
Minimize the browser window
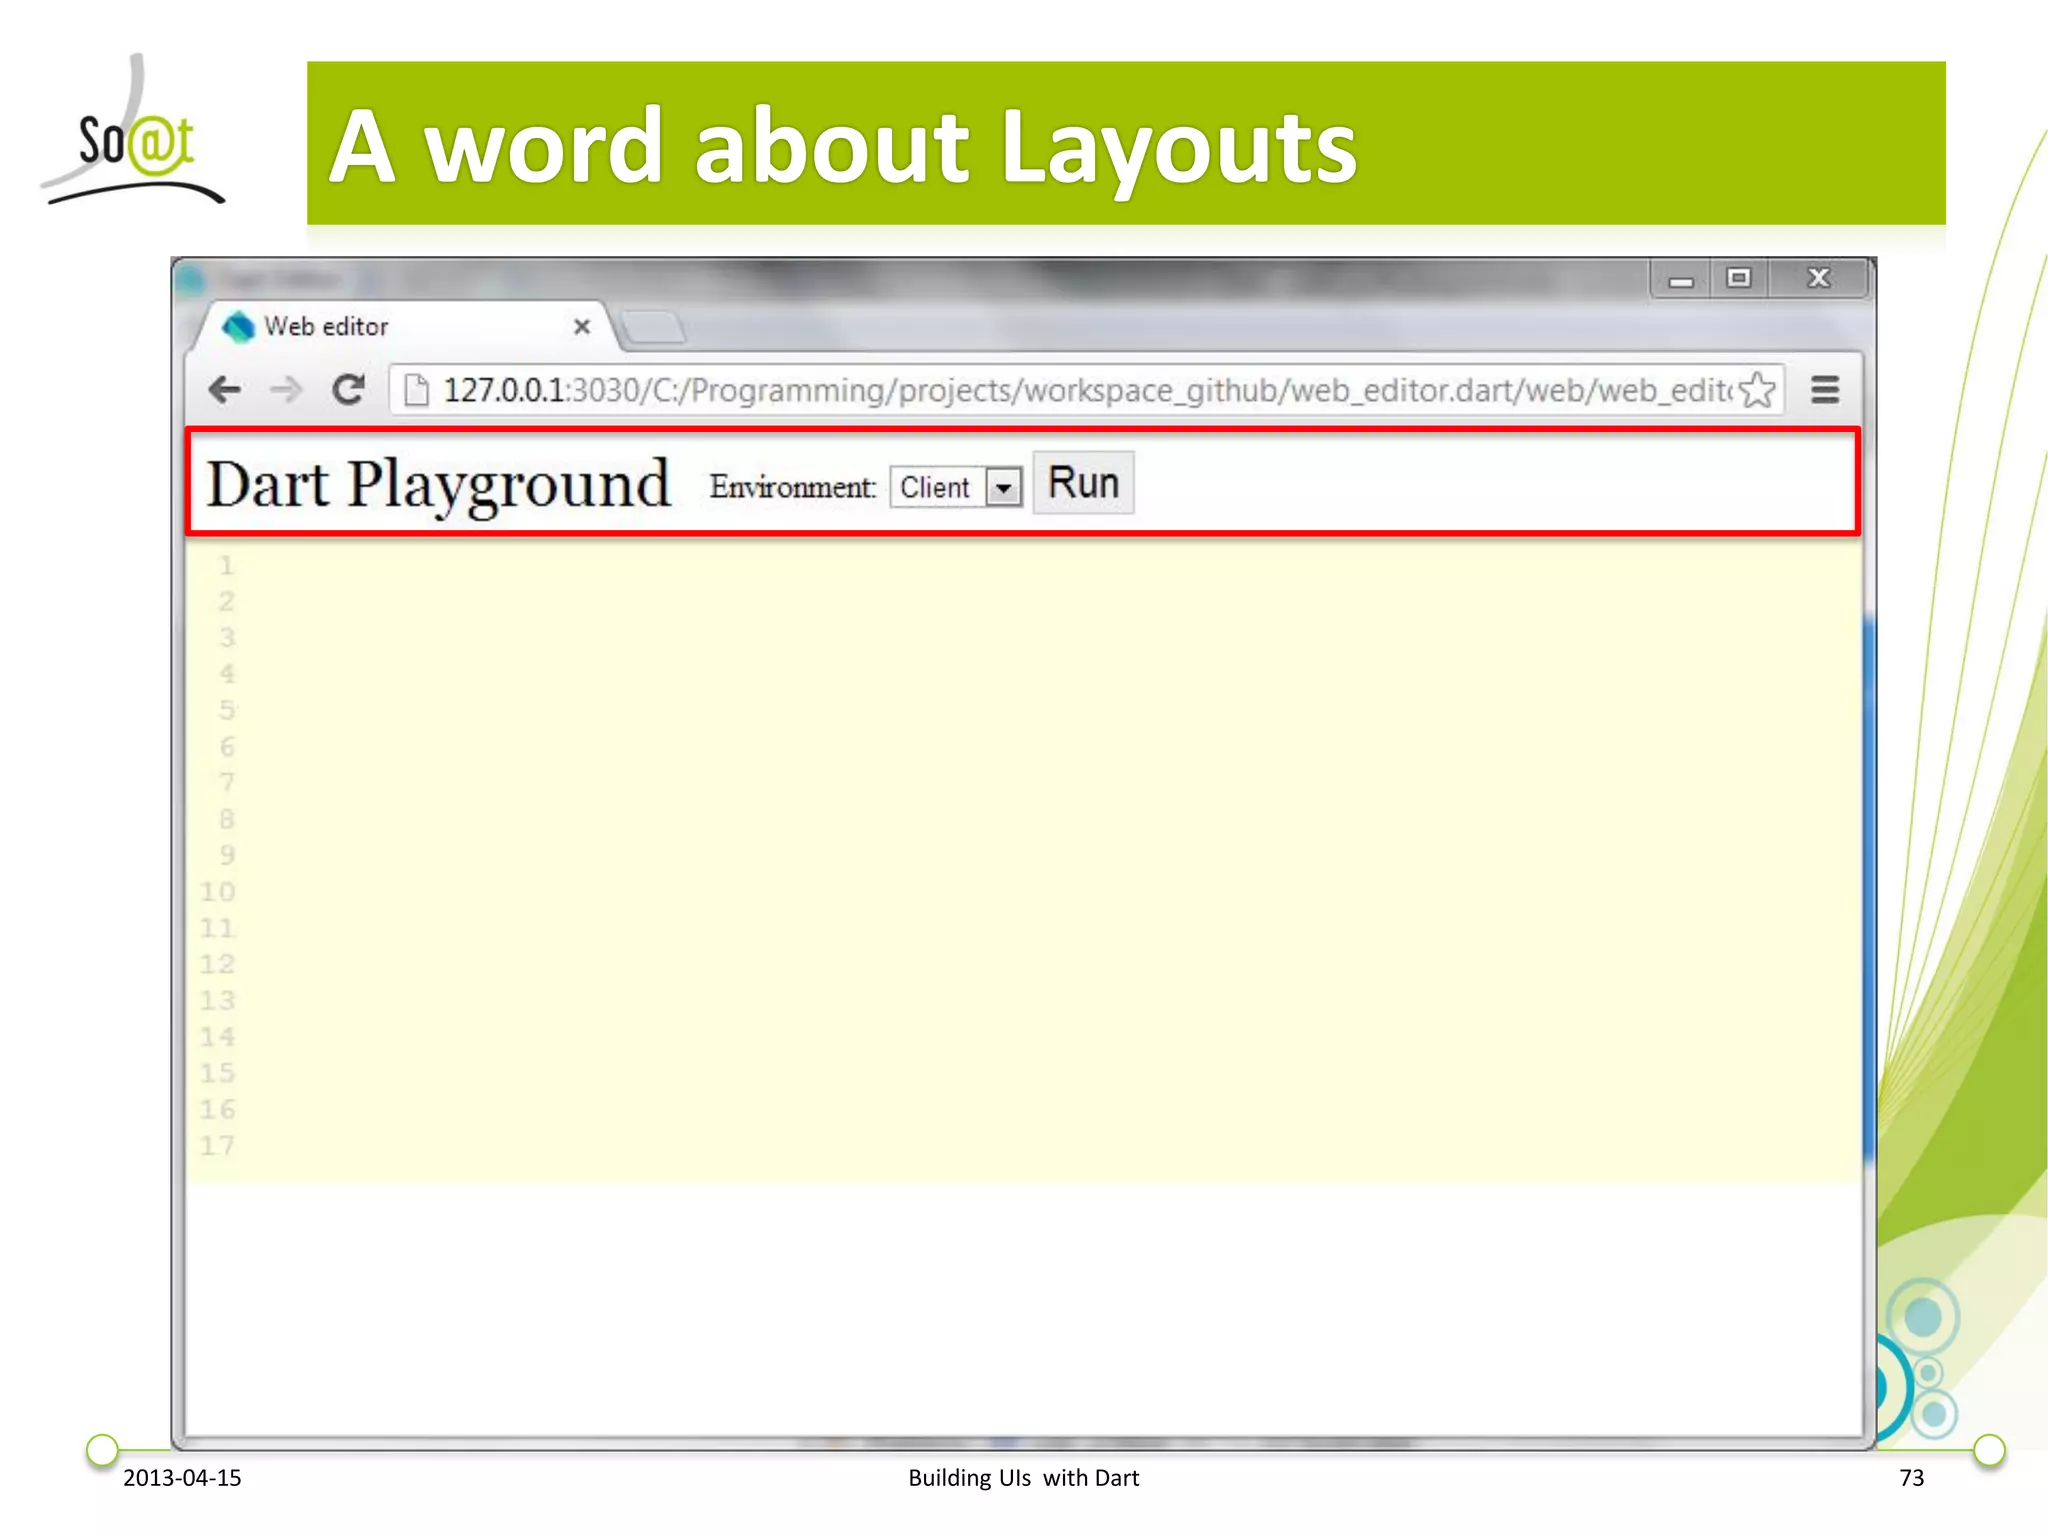coord(1681,280)
